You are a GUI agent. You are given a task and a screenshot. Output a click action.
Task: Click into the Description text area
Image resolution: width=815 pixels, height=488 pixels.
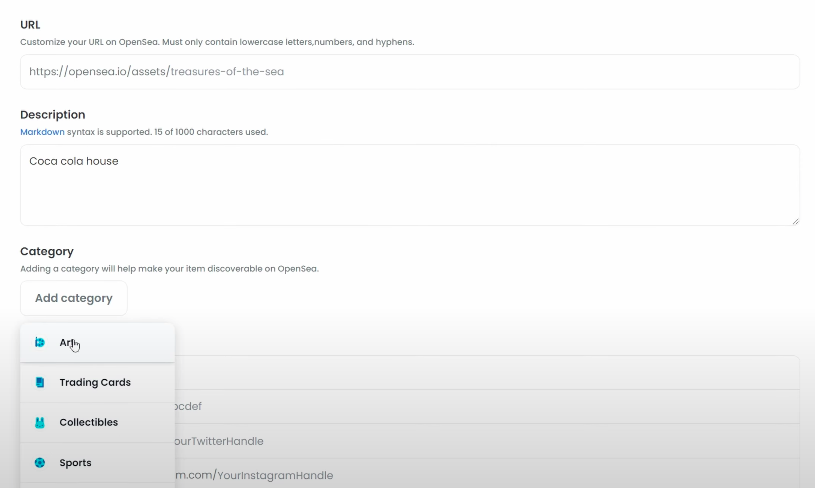[410, 185]
